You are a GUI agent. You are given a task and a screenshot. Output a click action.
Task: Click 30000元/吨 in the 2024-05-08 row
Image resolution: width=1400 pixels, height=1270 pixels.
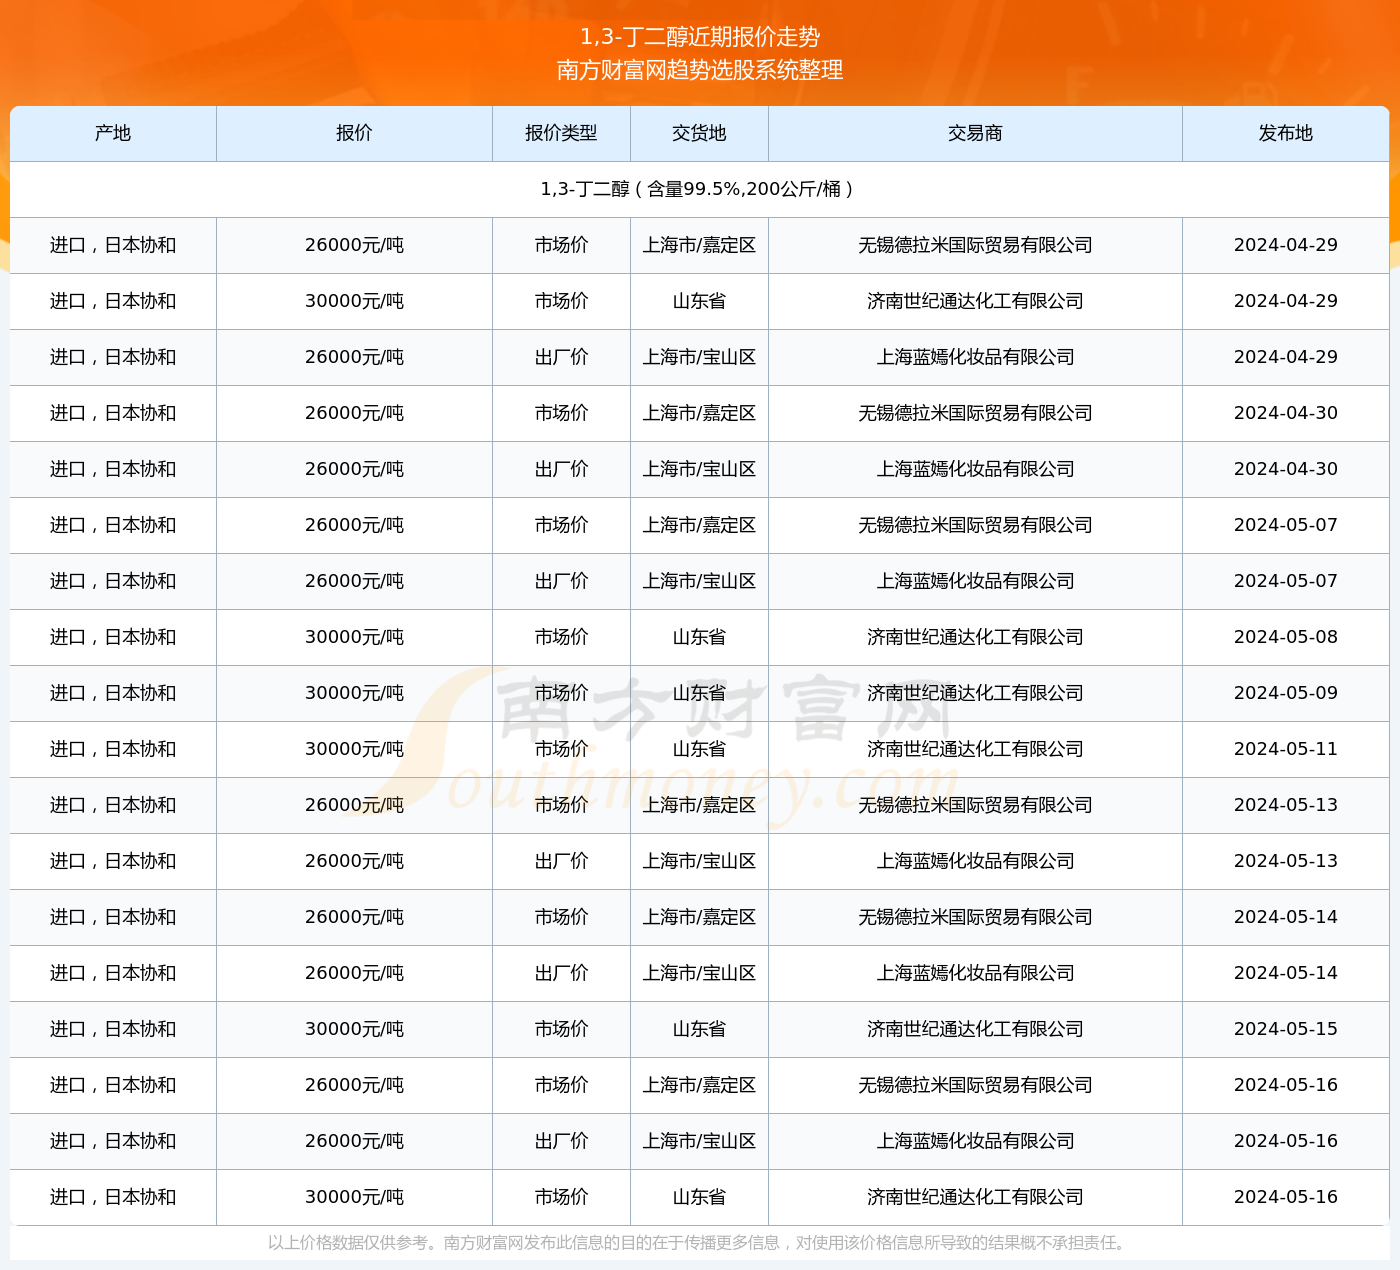pyautogui.click(x=354, y=637)
